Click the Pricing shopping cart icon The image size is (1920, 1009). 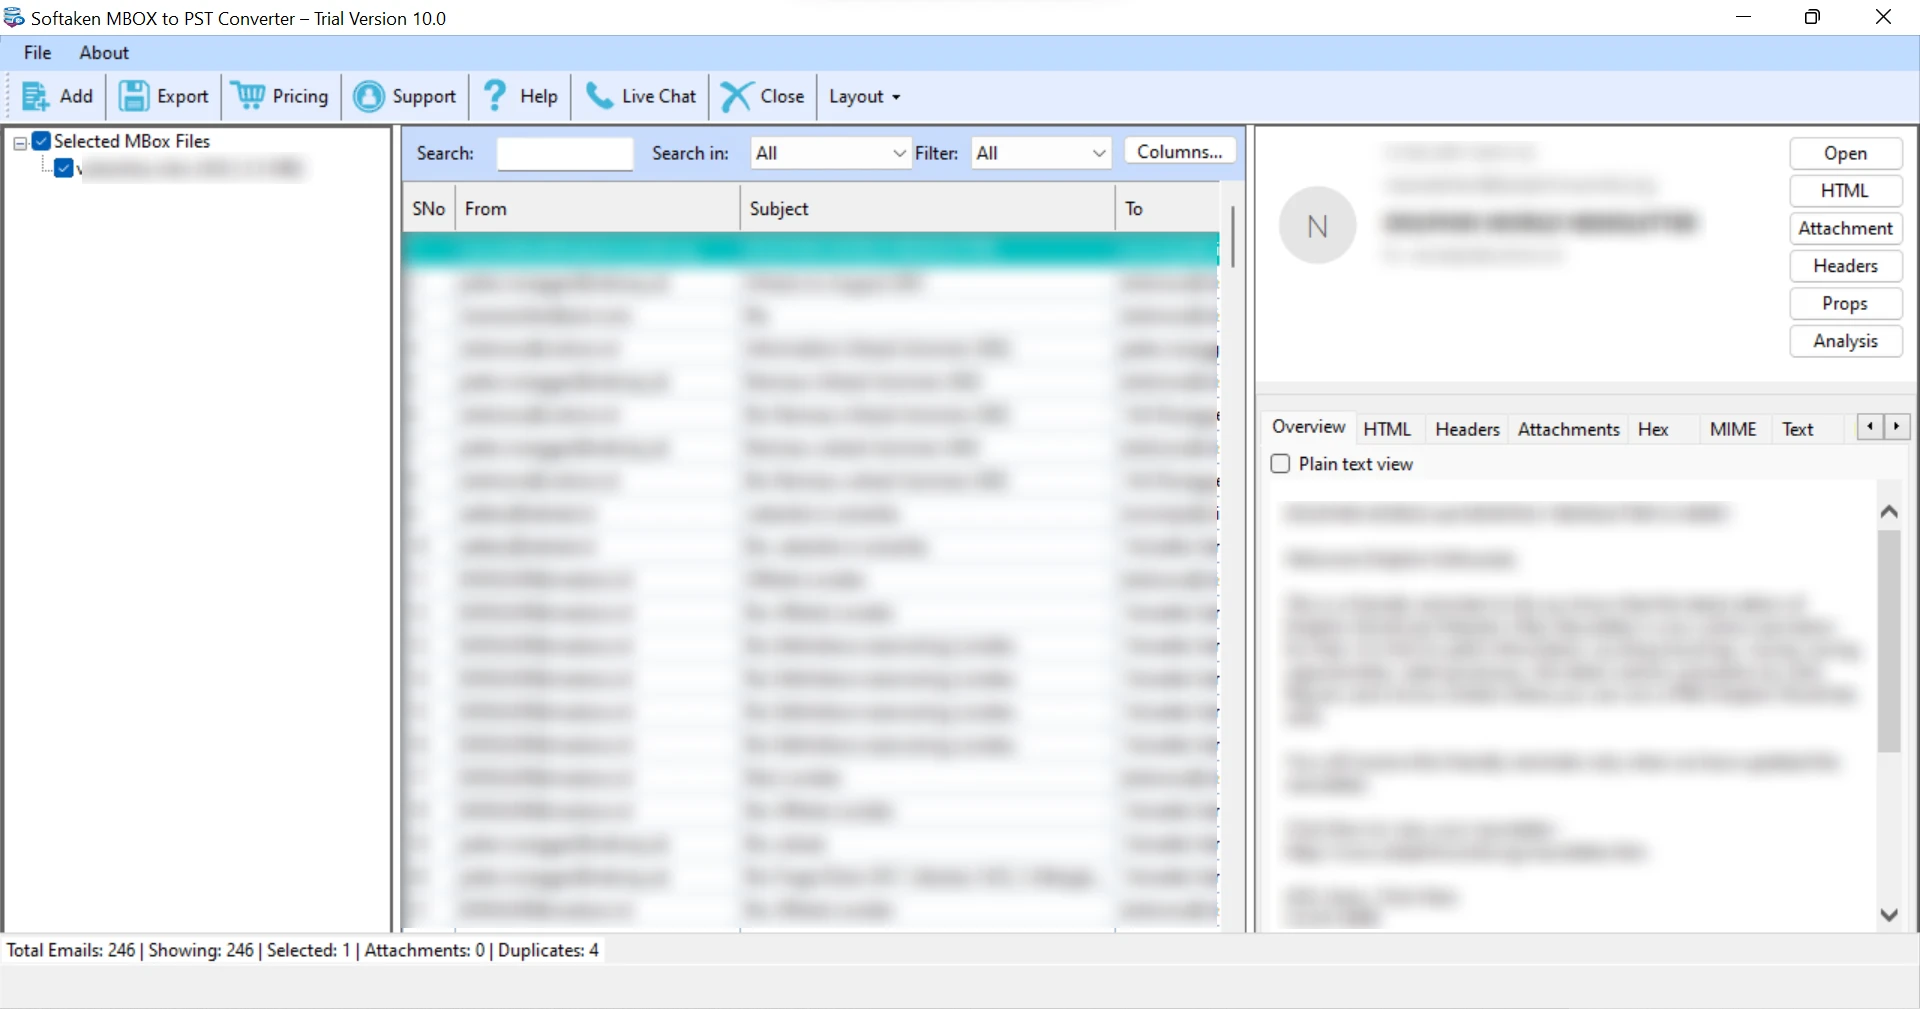click(248, 96)
